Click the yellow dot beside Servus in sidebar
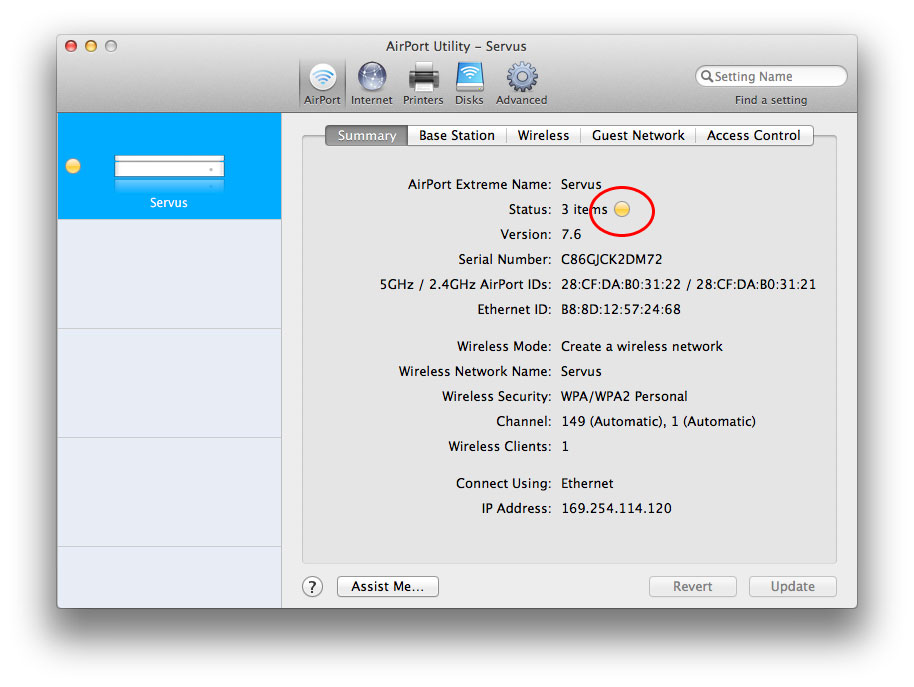 [x=73, y=166]
